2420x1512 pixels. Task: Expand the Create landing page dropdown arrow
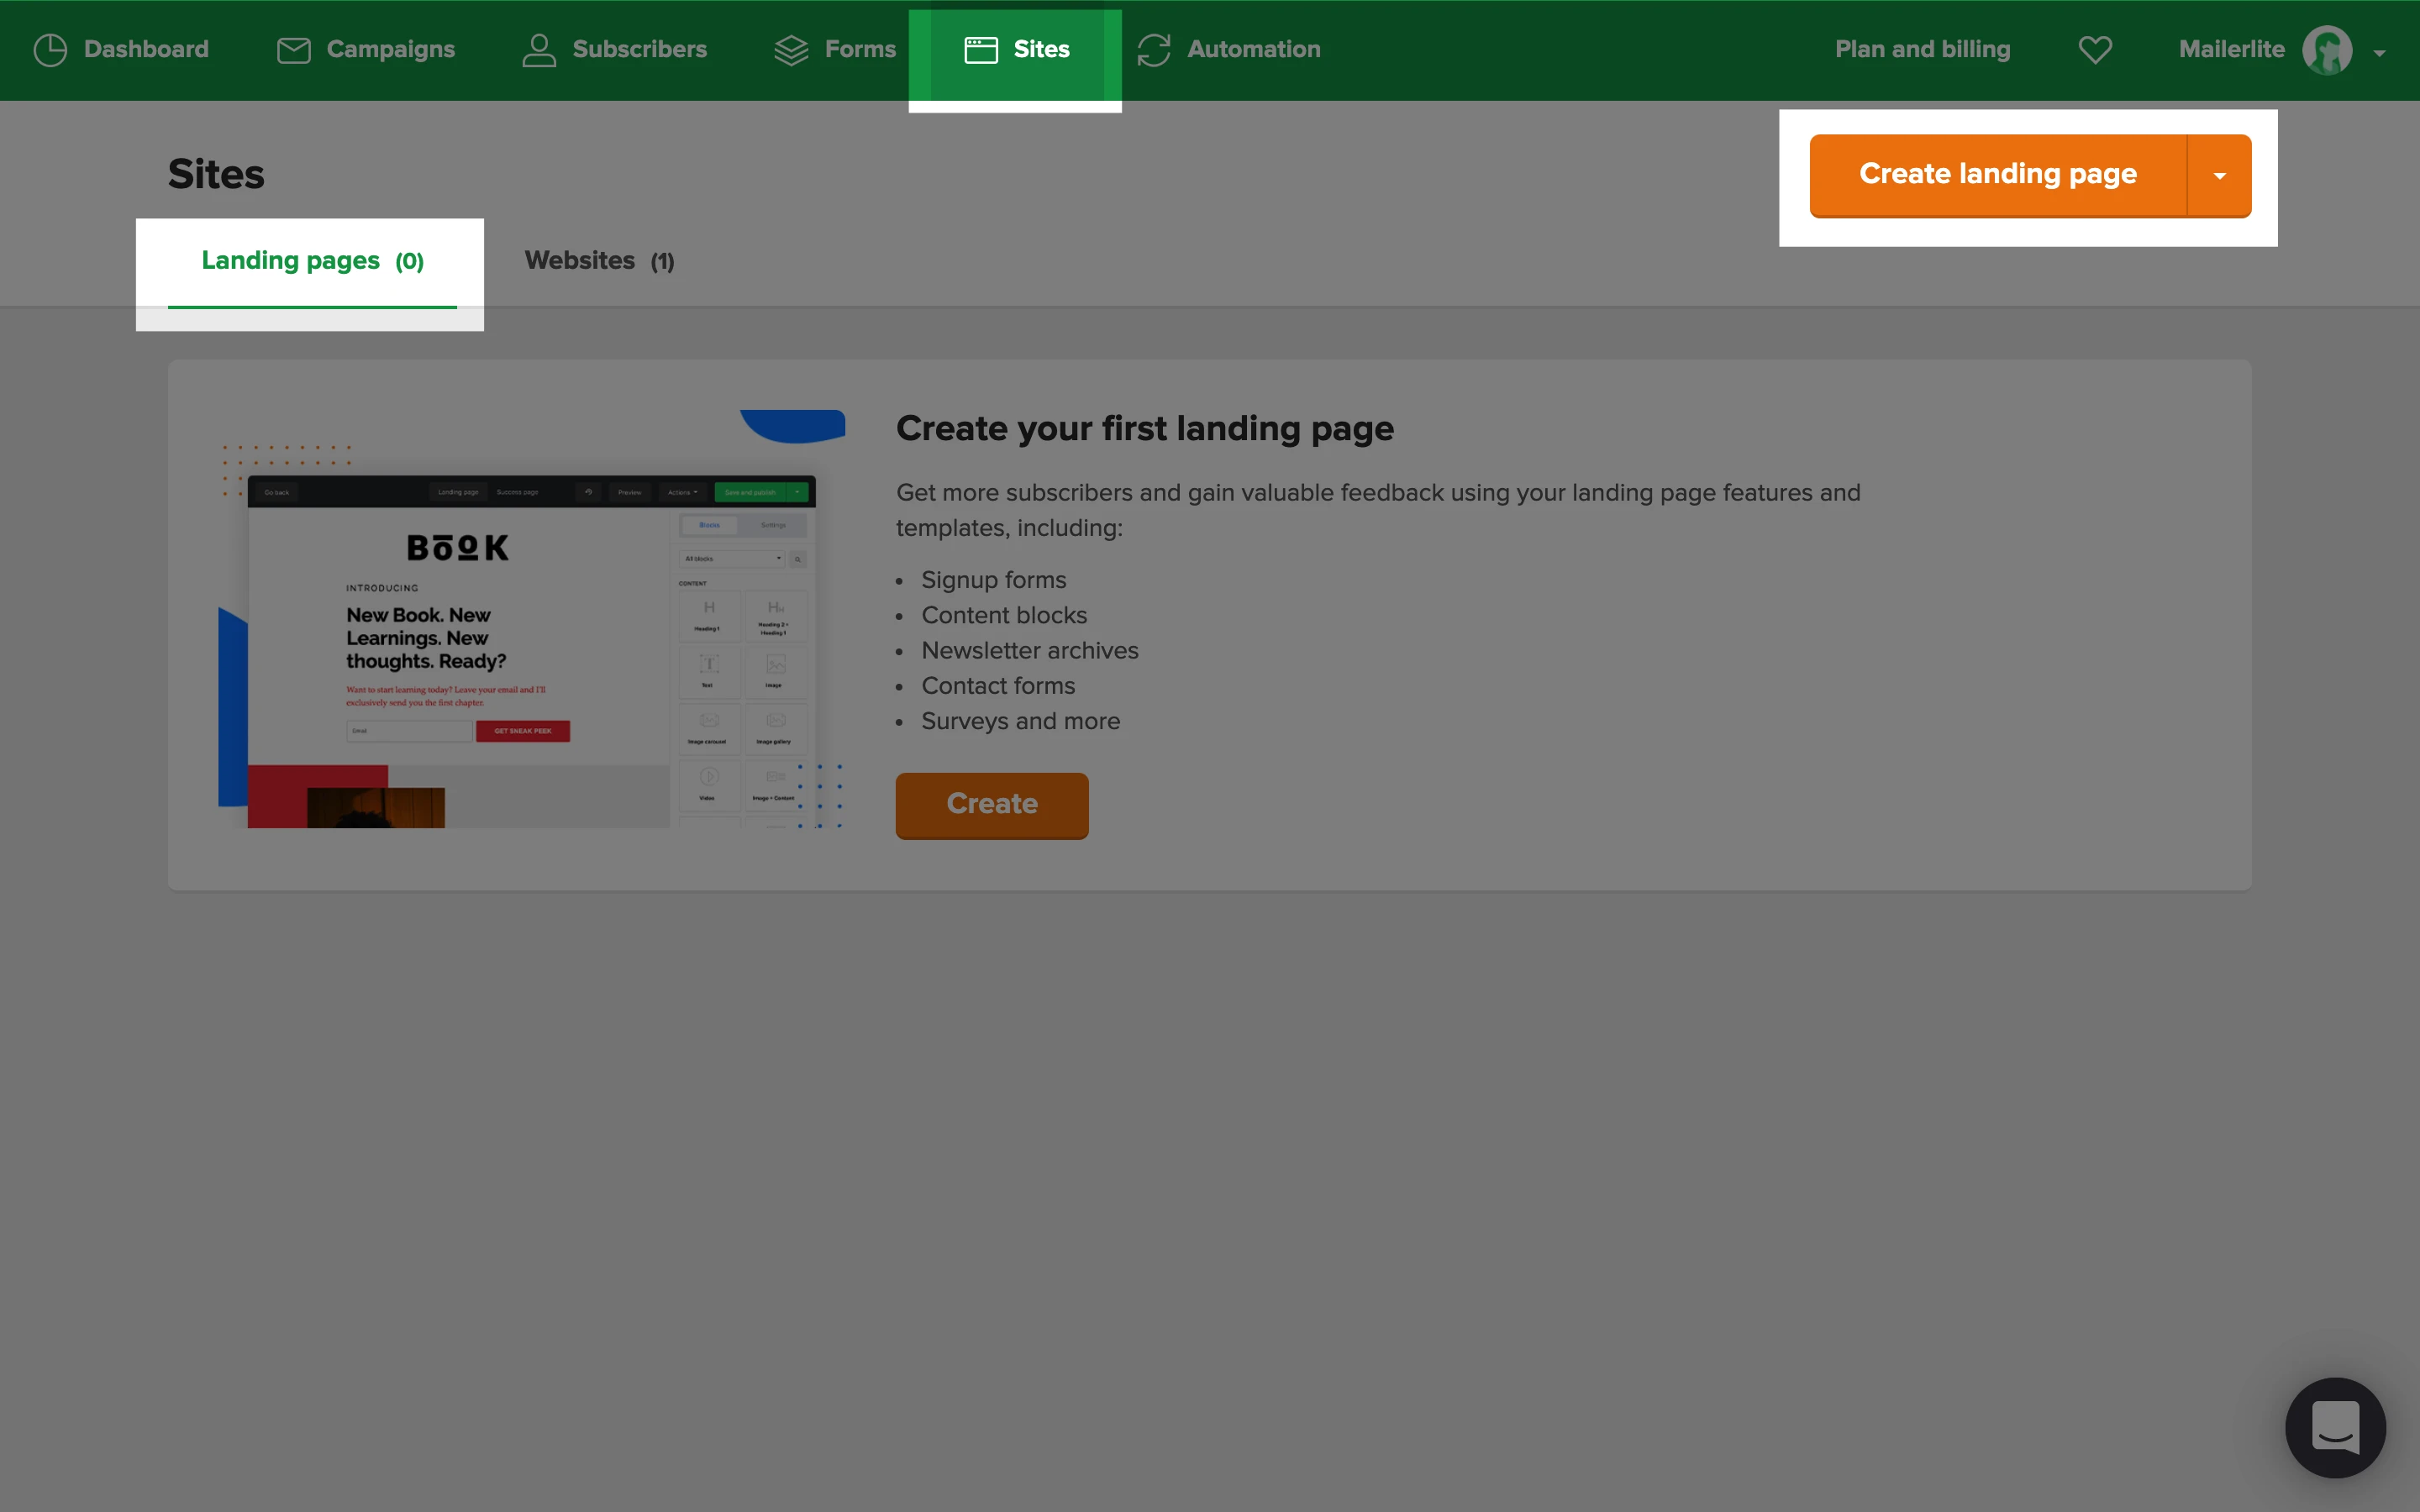click(x=2220, y=176)
